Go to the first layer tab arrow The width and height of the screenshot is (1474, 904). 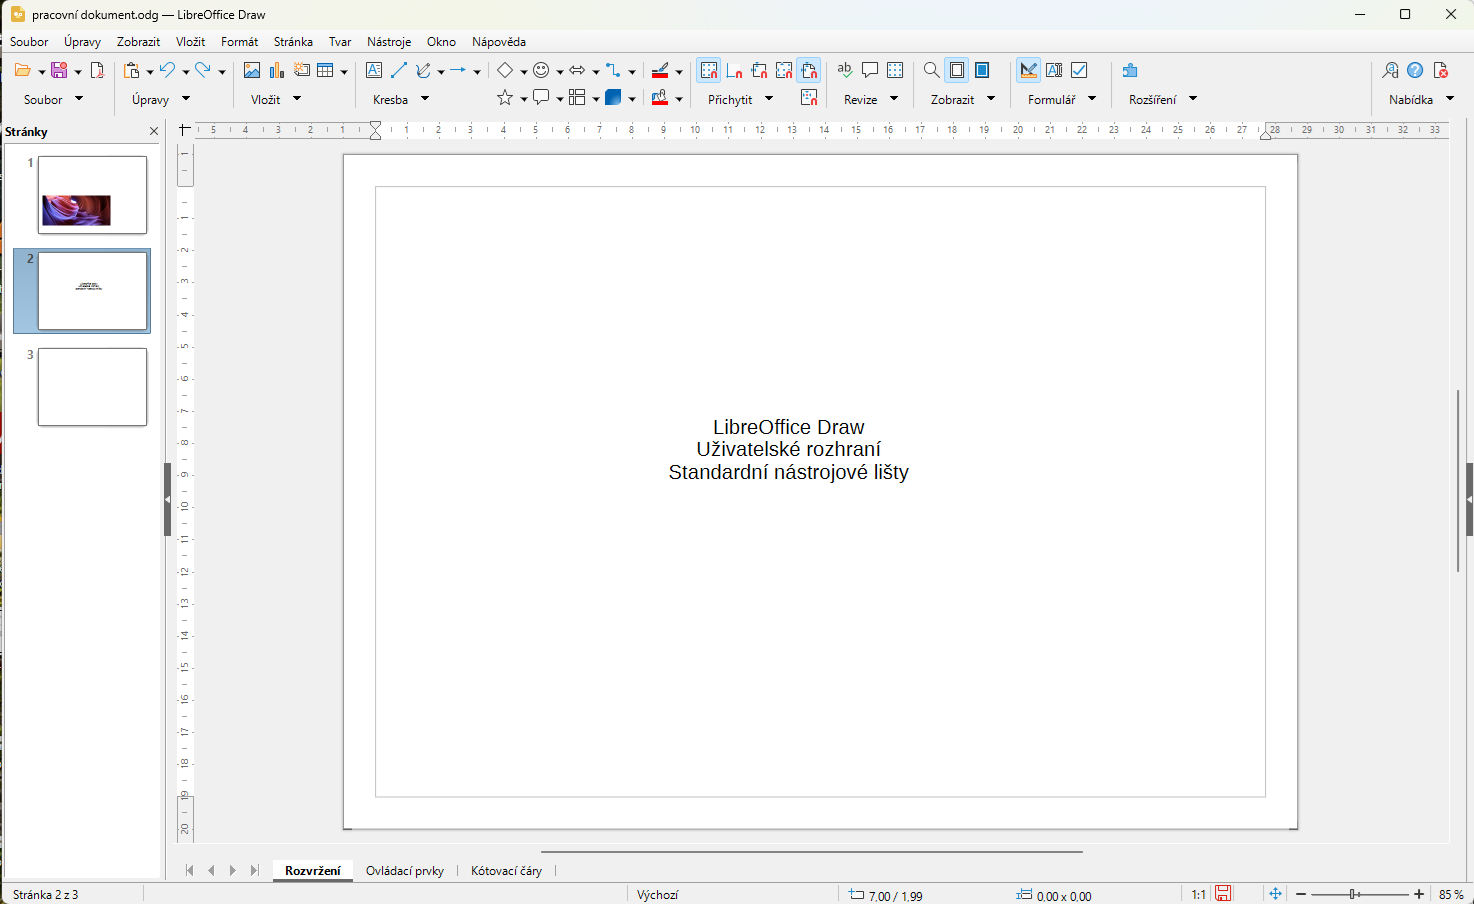[x=189, y=871]
